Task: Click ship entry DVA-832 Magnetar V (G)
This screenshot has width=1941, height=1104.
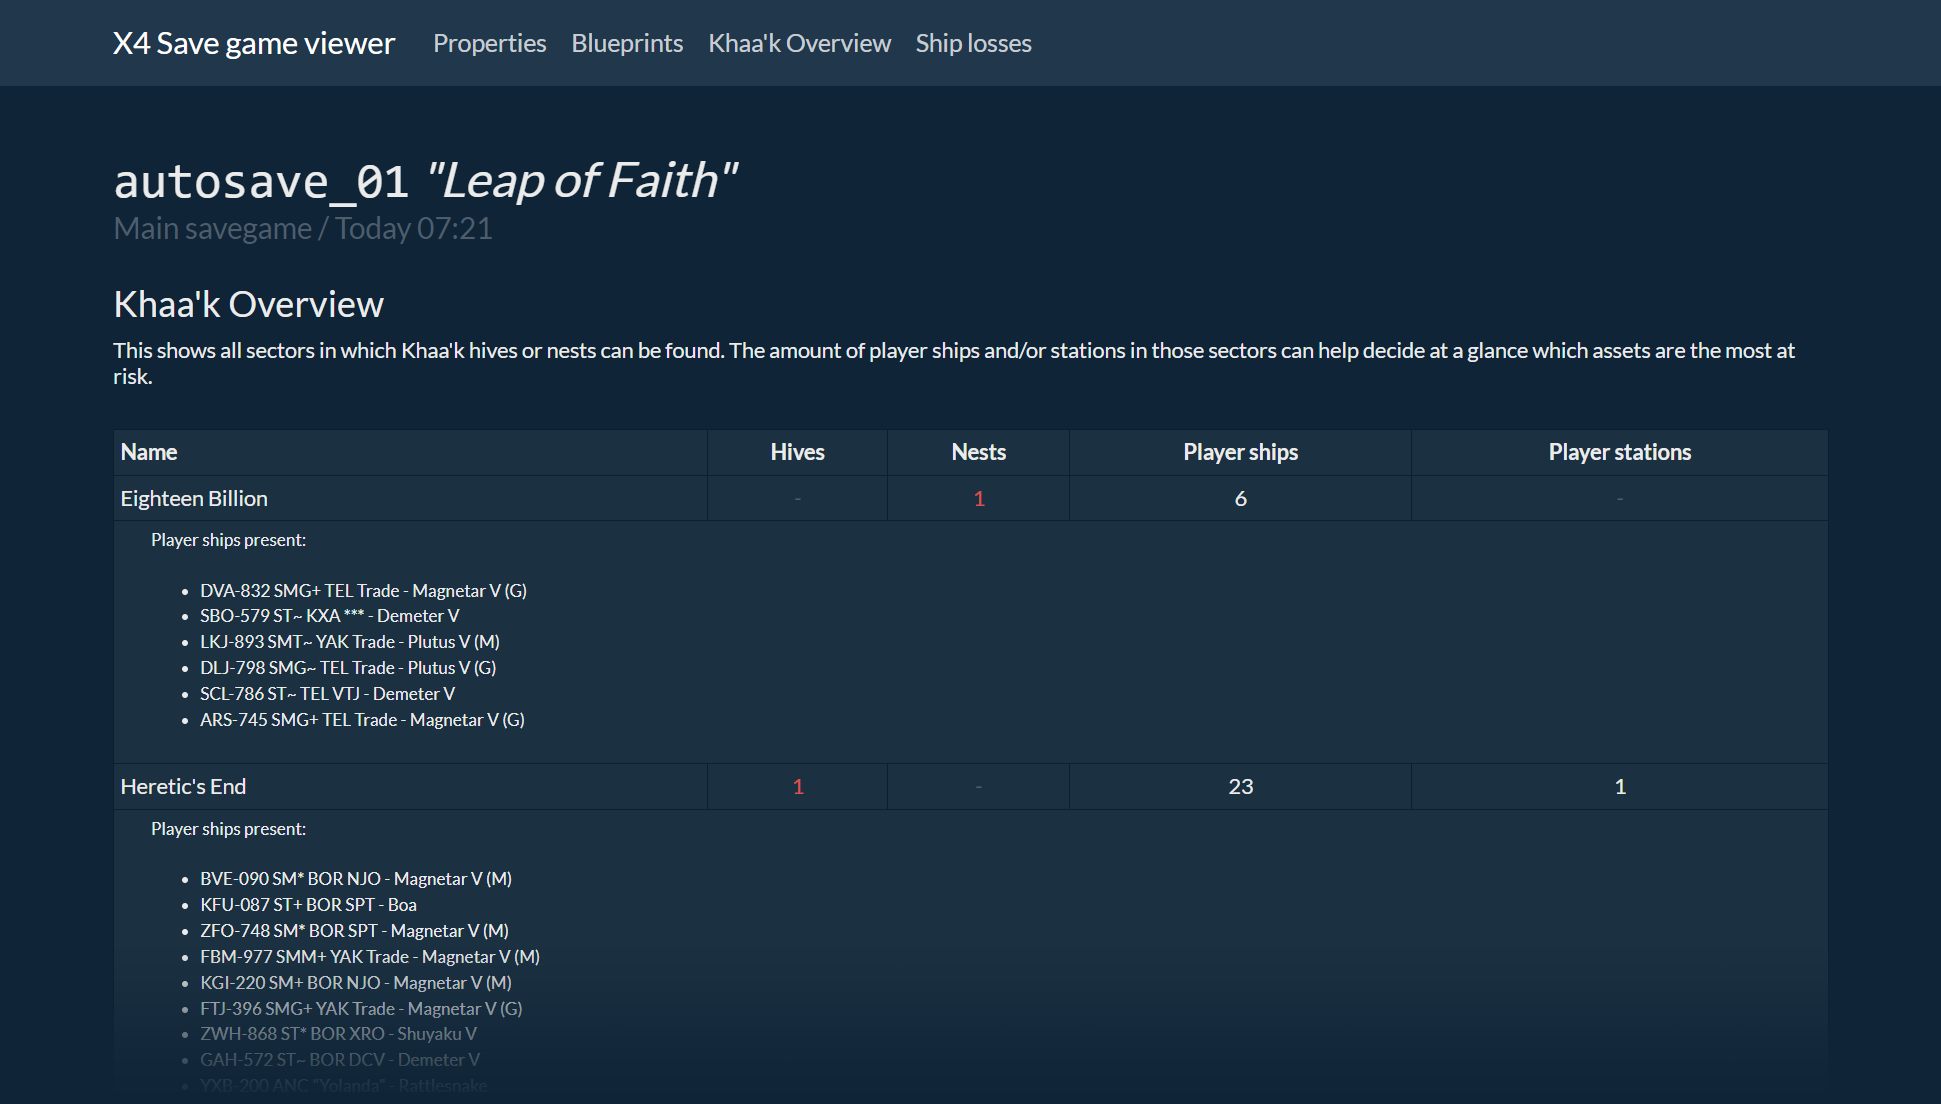Action: click(363, 590)
